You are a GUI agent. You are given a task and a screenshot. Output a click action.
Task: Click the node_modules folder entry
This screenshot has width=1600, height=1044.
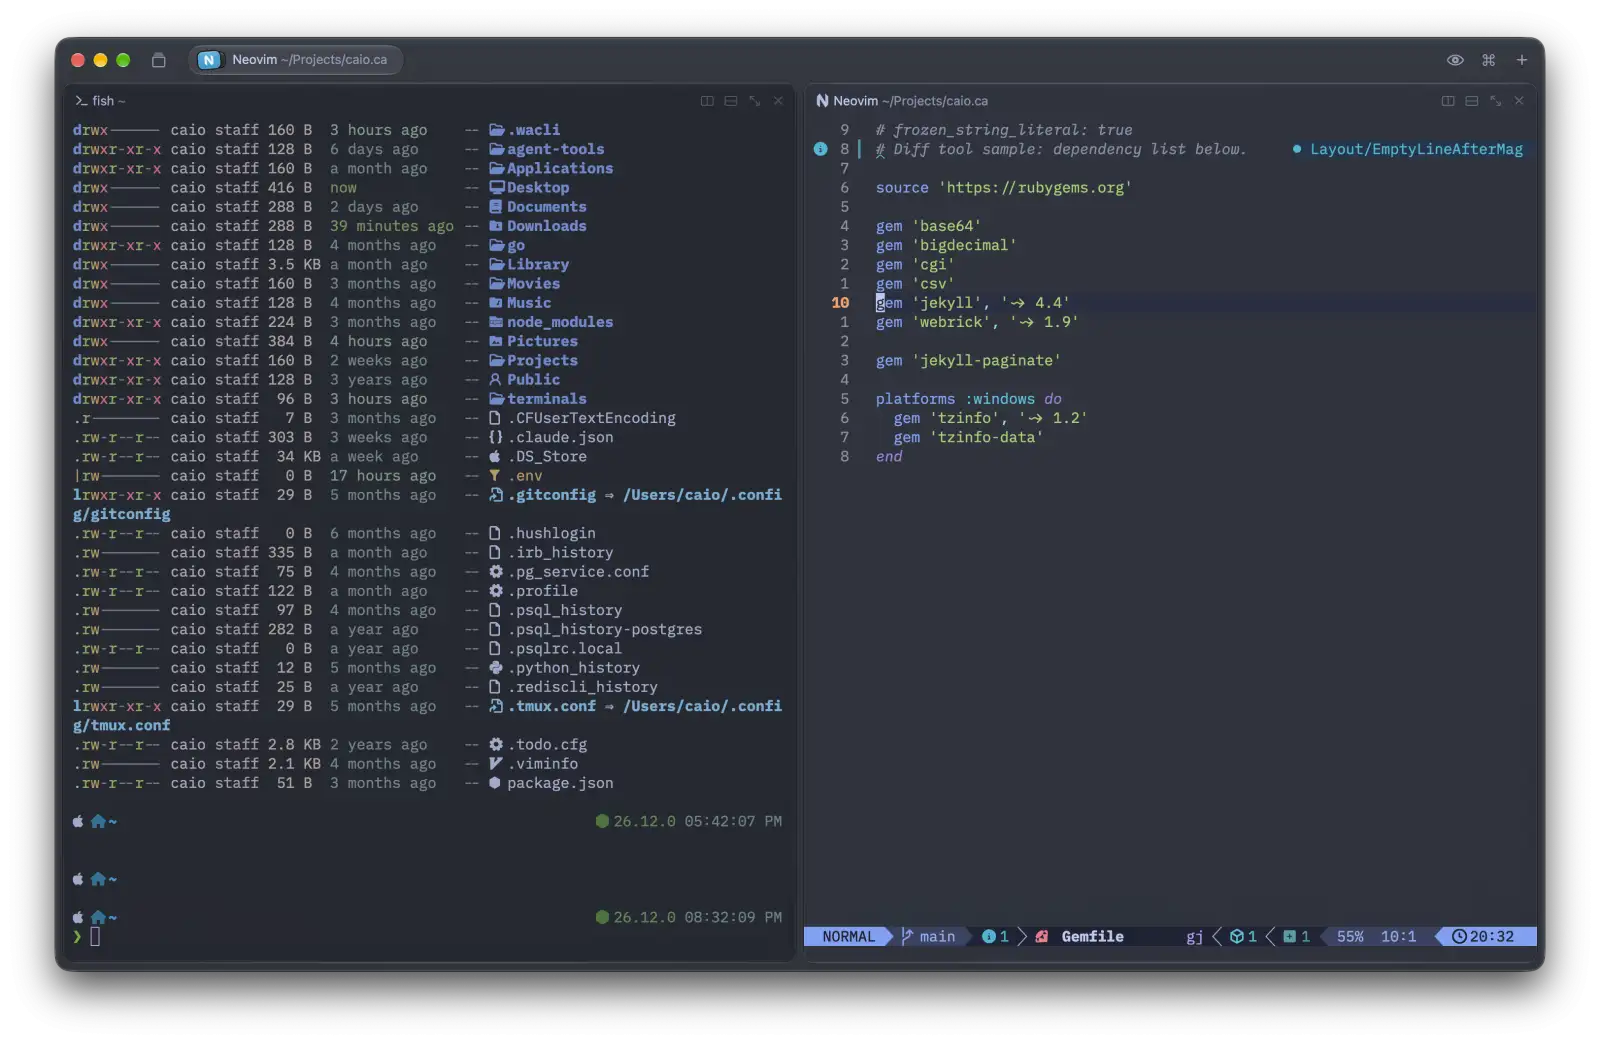[551, 322]
